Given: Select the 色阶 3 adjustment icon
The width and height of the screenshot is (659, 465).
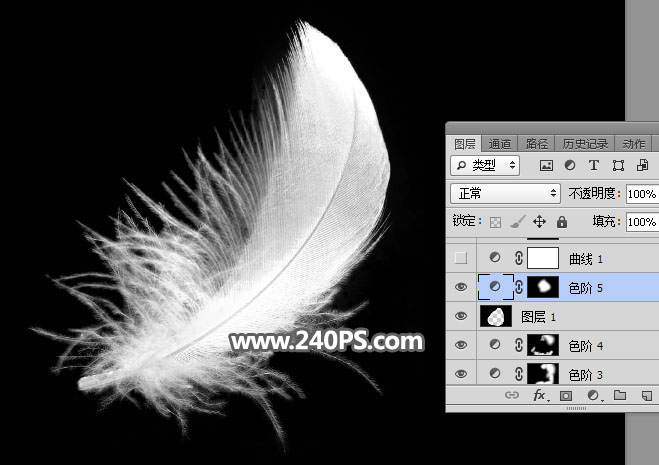Looking at the screenshot, I should 495,373.
